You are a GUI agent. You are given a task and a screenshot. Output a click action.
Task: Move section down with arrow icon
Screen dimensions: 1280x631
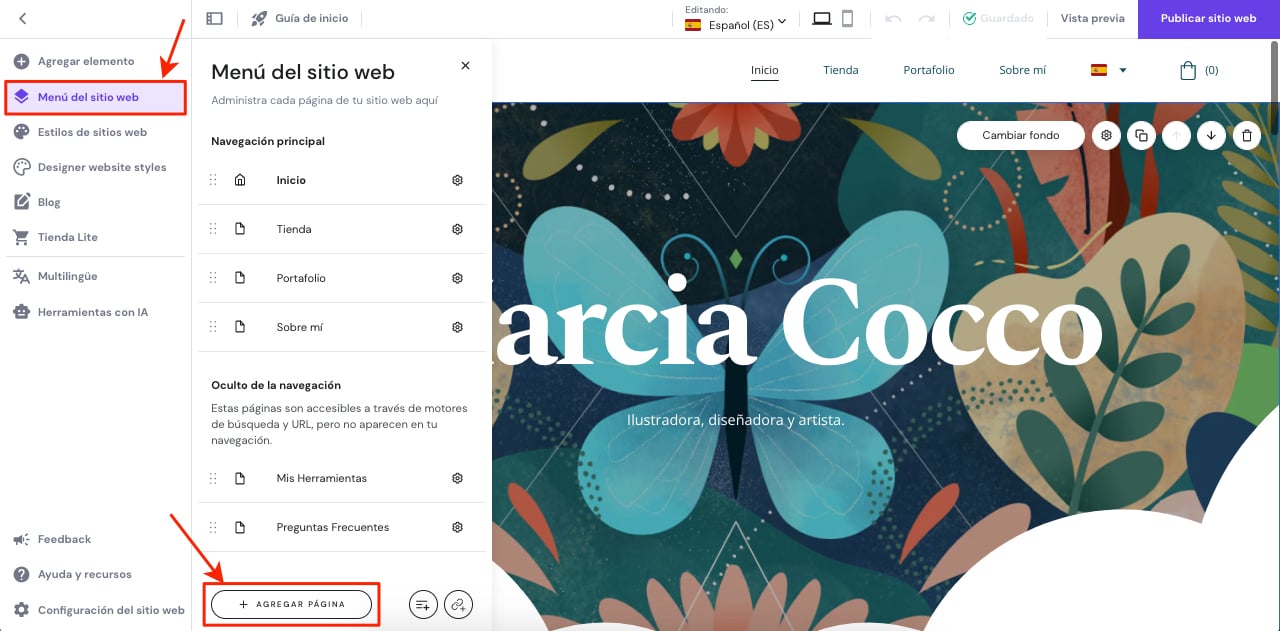click(x=1211, y=135)
